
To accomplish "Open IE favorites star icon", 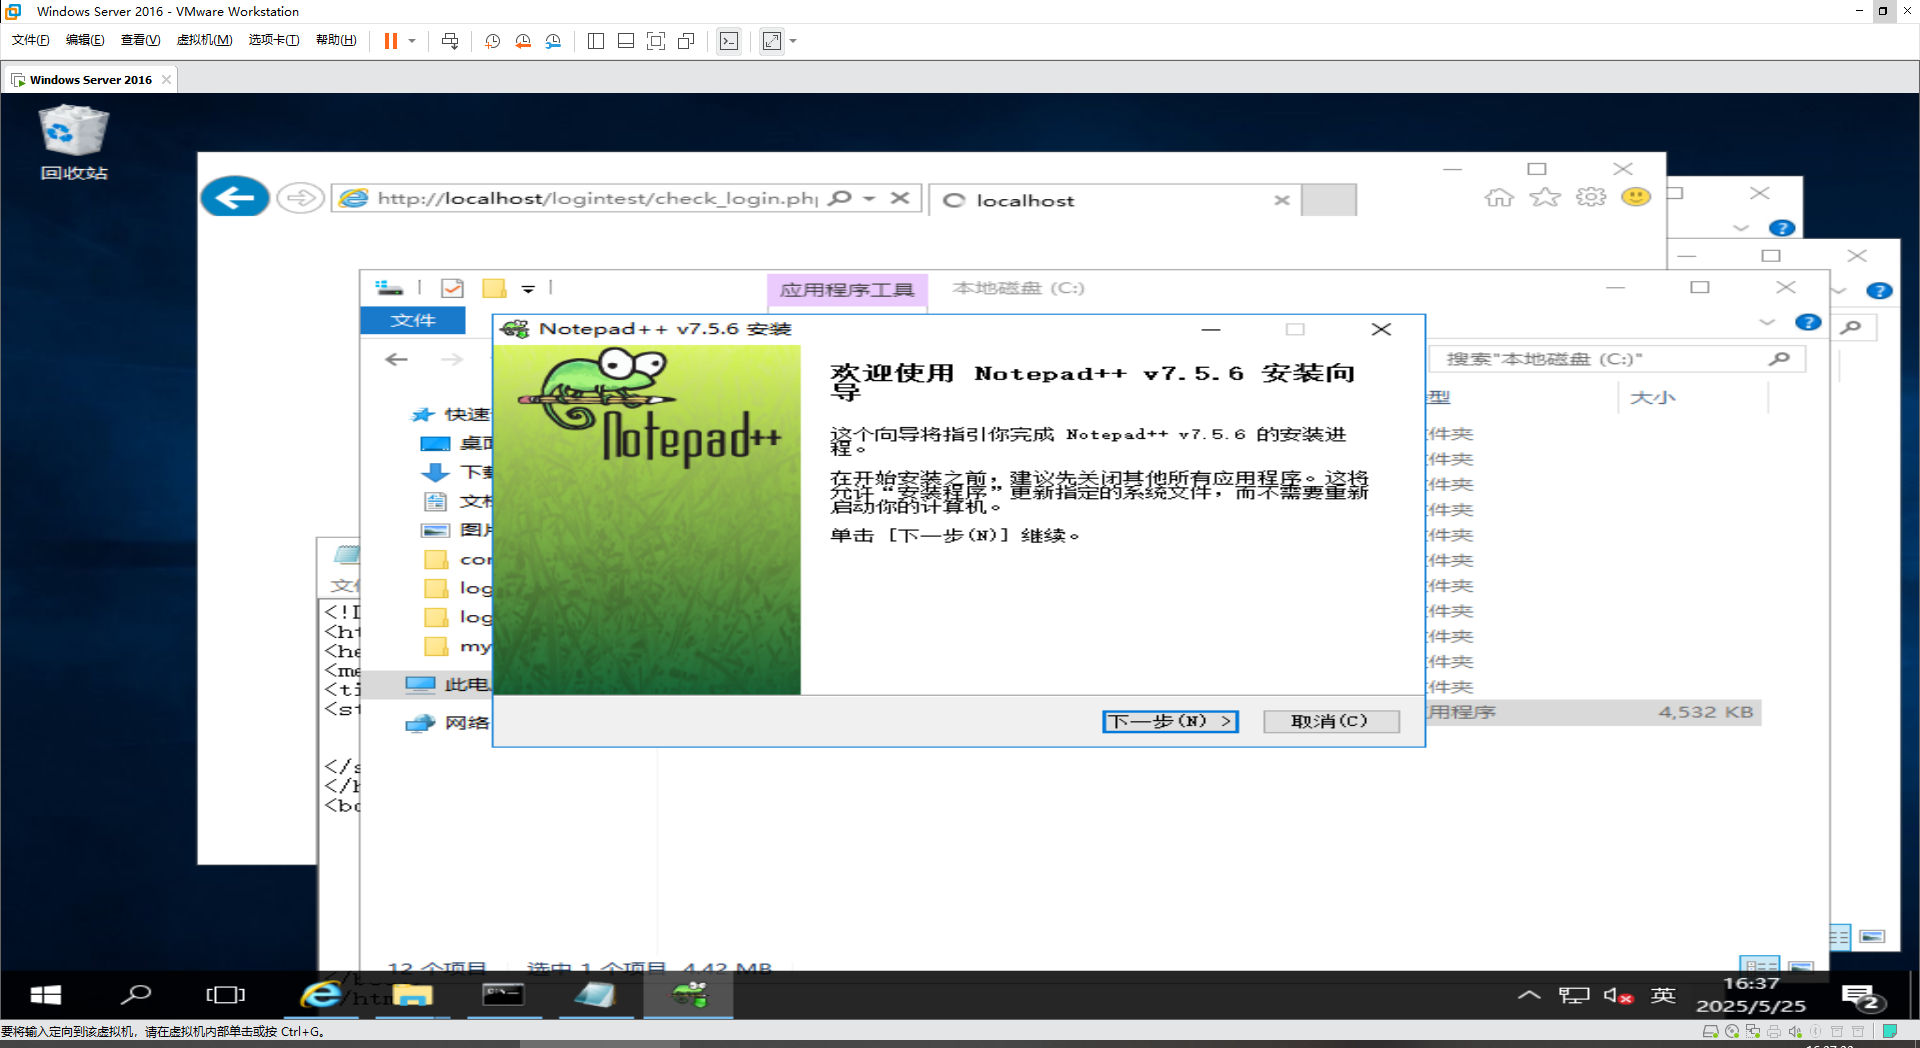I will pyautogui.click(x=1545, y=197).
